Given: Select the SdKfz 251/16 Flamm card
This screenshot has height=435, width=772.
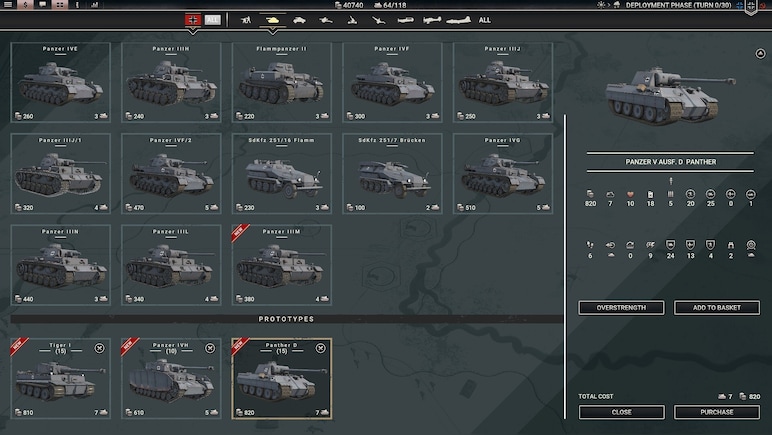Looking at the screenshot, I should 282,174.
